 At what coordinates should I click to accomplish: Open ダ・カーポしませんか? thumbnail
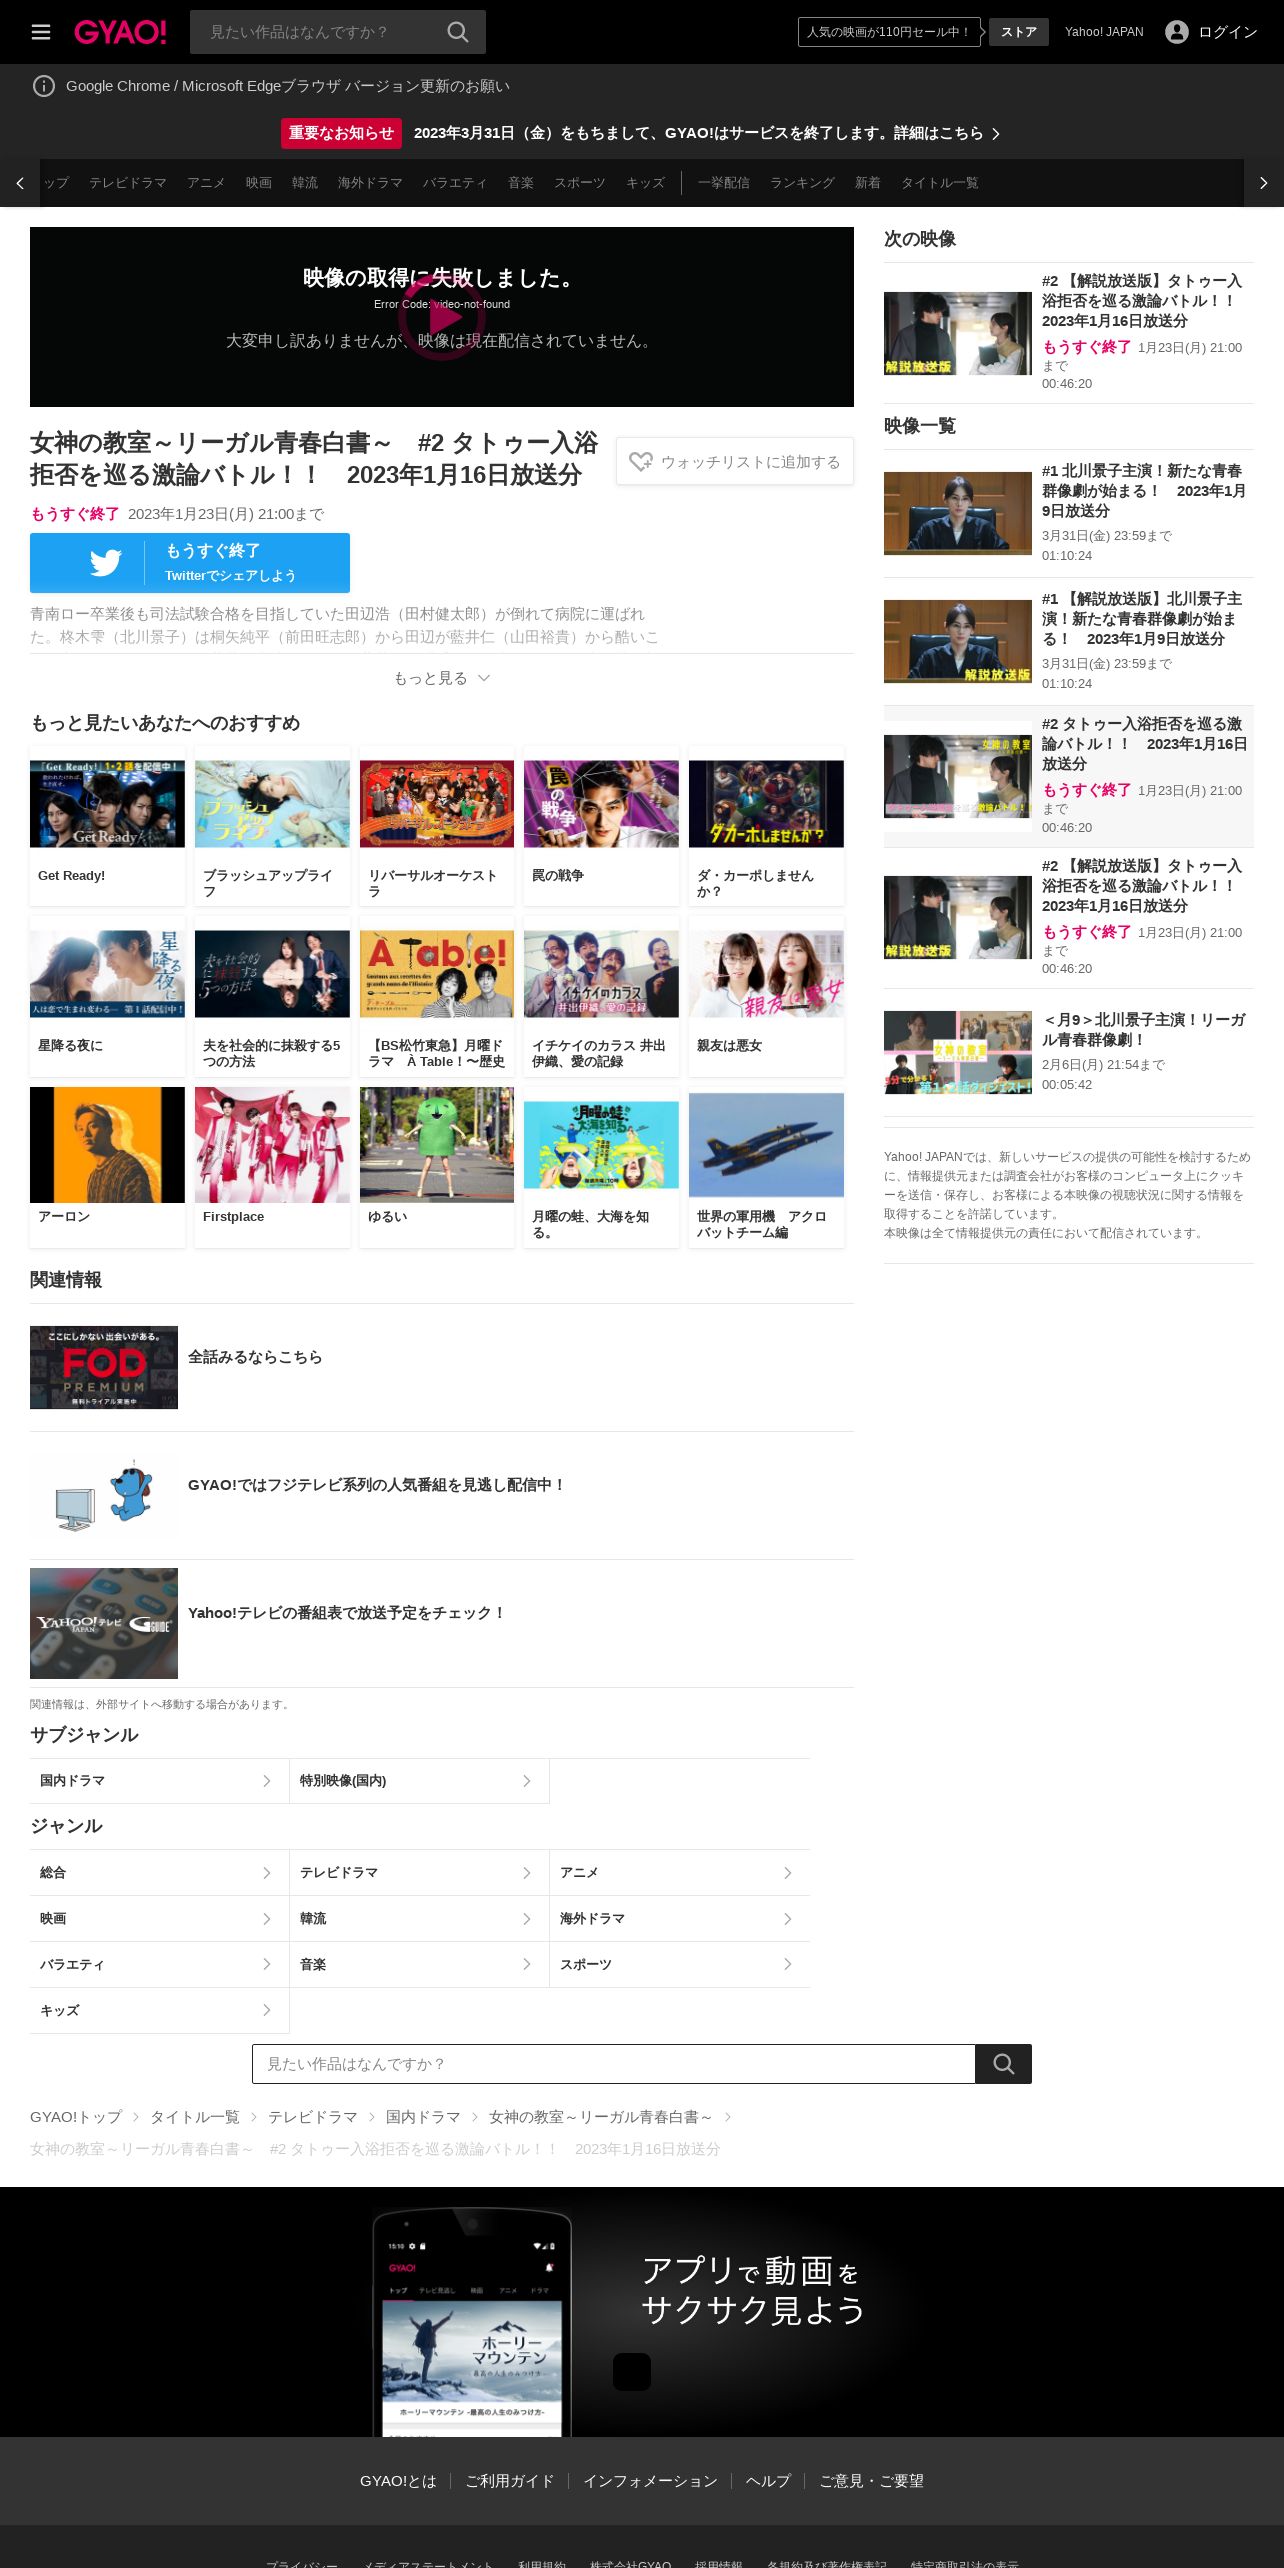766,804
